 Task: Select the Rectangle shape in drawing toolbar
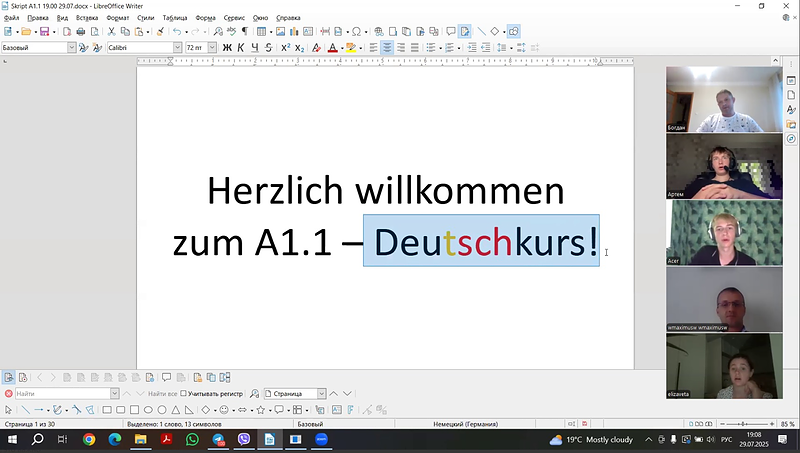107,410
